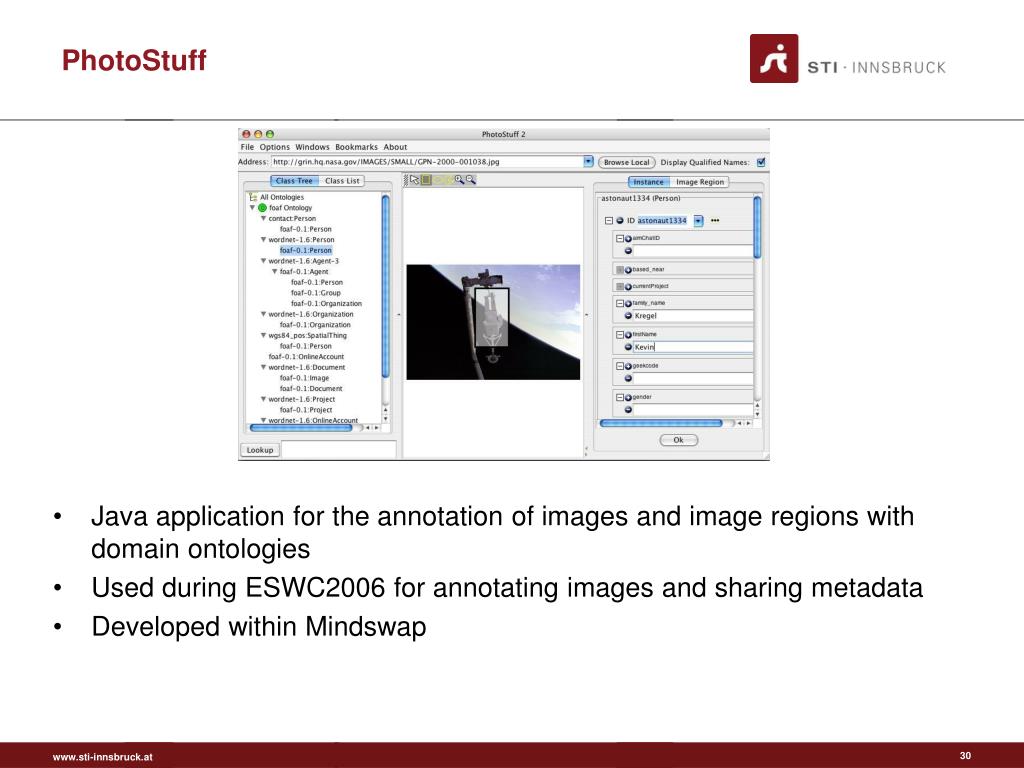Remove the Kevin value using its minus icon
The image size is (1024, 768).
628,347
